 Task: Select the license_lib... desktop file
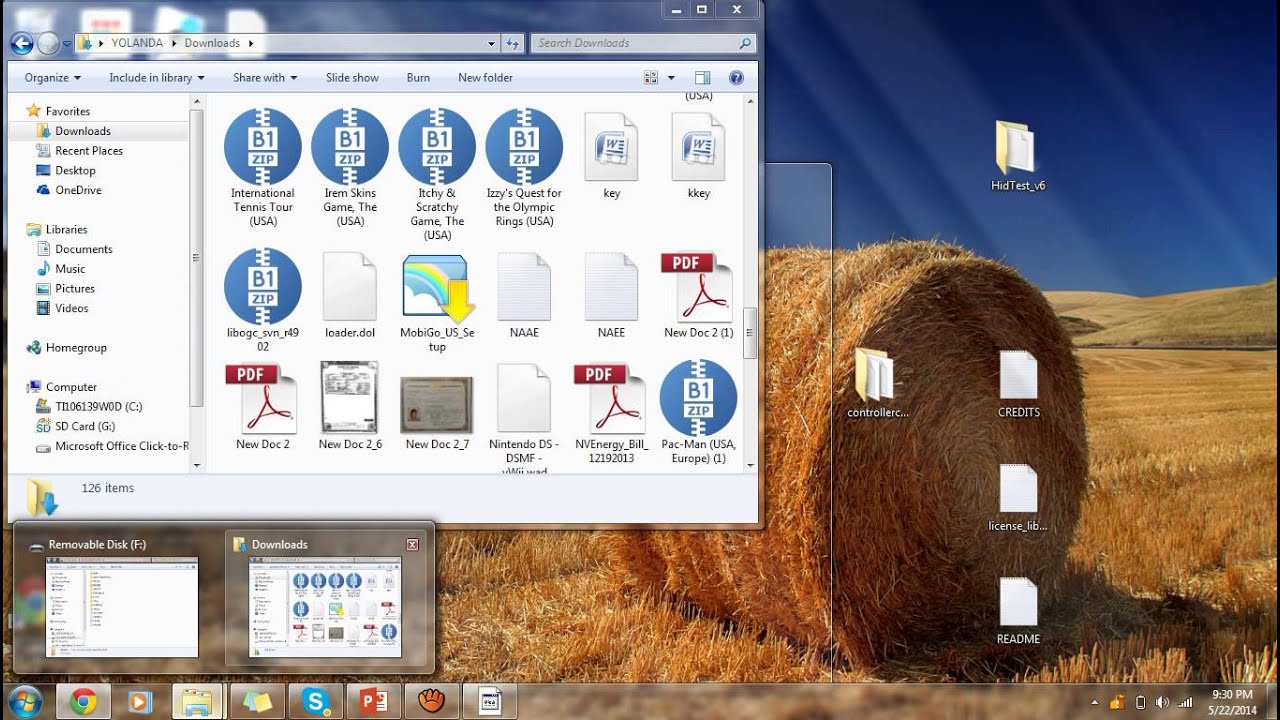pyautogui.click(x=1018, y=497)
